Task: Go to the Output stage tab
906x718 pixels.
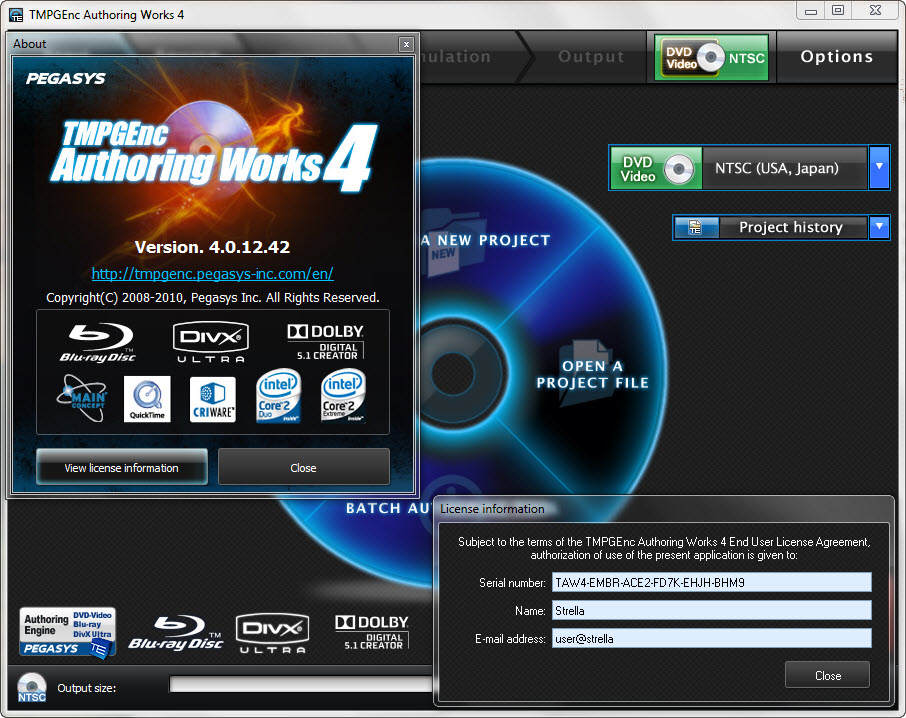Action: [591, 57]
